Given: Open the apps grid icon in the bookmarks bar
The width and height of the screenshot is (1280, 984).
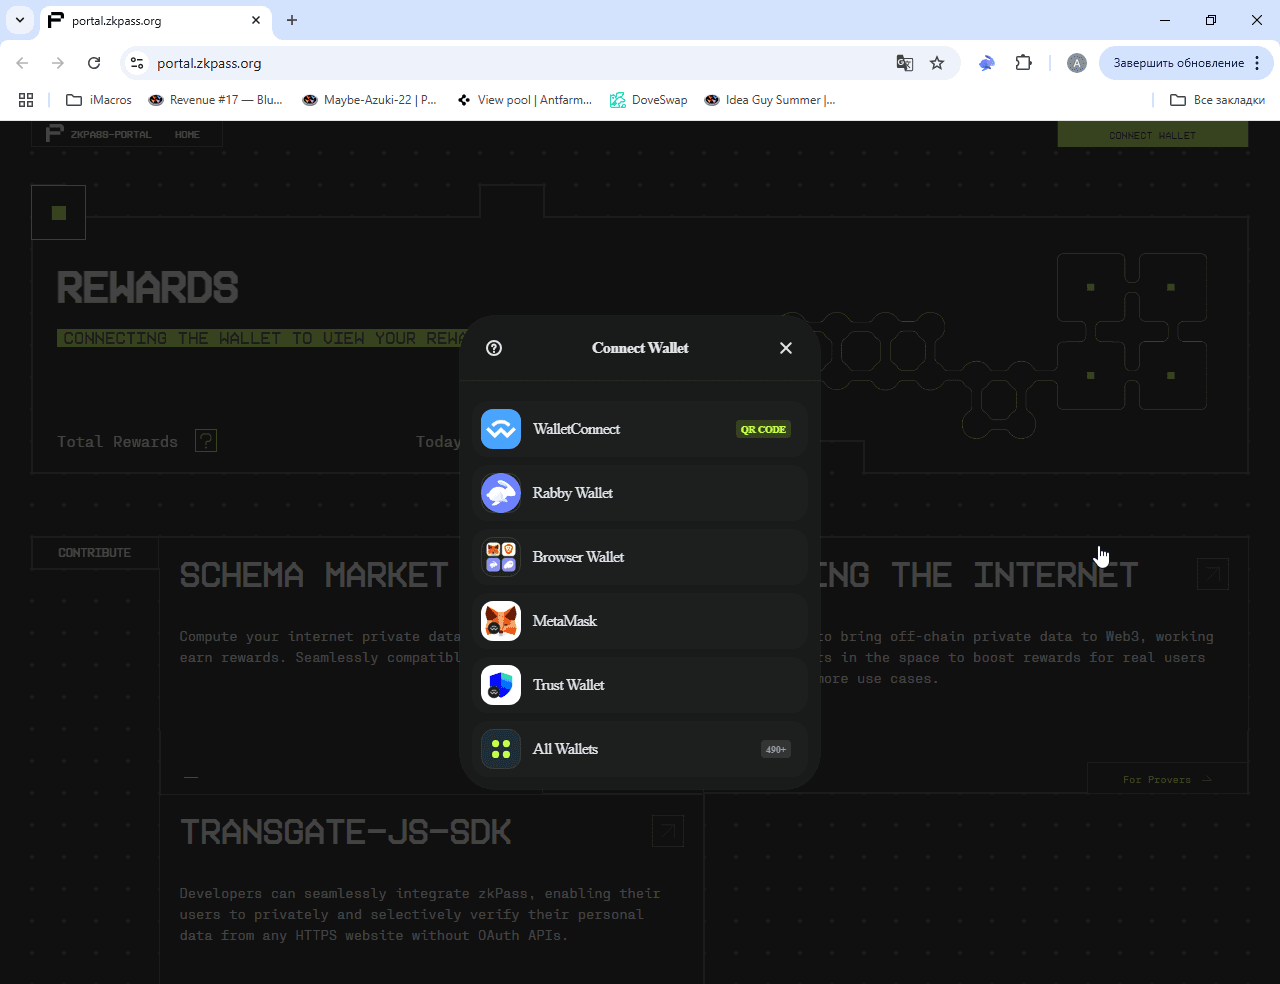Looking at the screenshot, I should pyautogui.click(x=26, y=100).
